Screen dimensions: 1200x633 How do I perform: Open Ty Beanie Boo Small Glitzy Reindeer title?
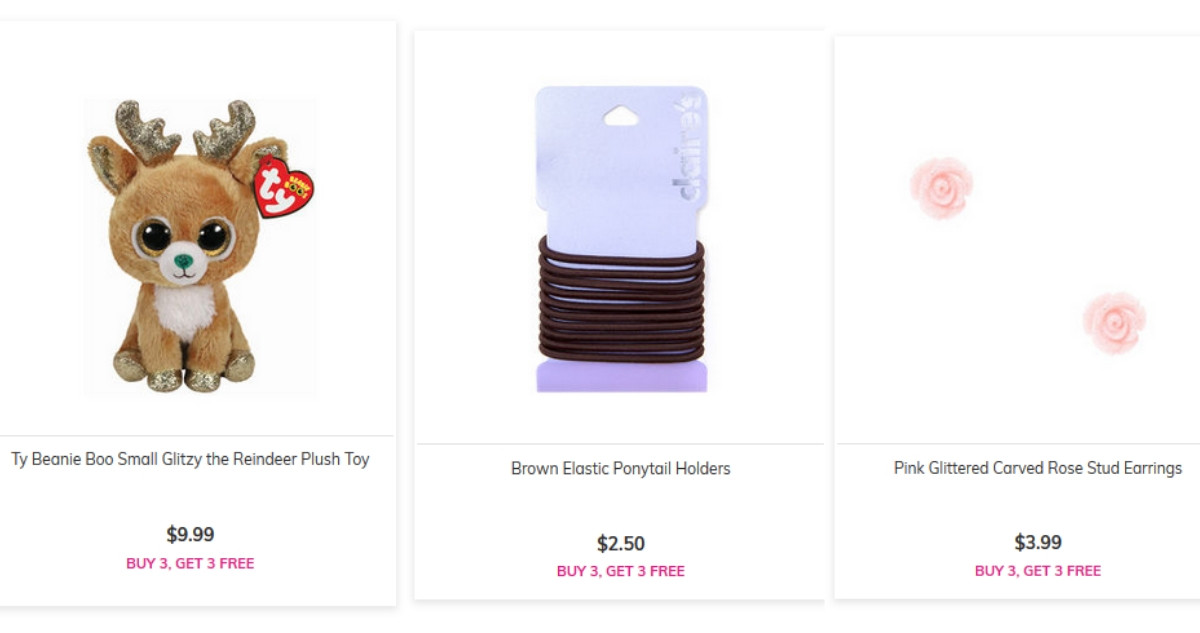coord(190,460)
